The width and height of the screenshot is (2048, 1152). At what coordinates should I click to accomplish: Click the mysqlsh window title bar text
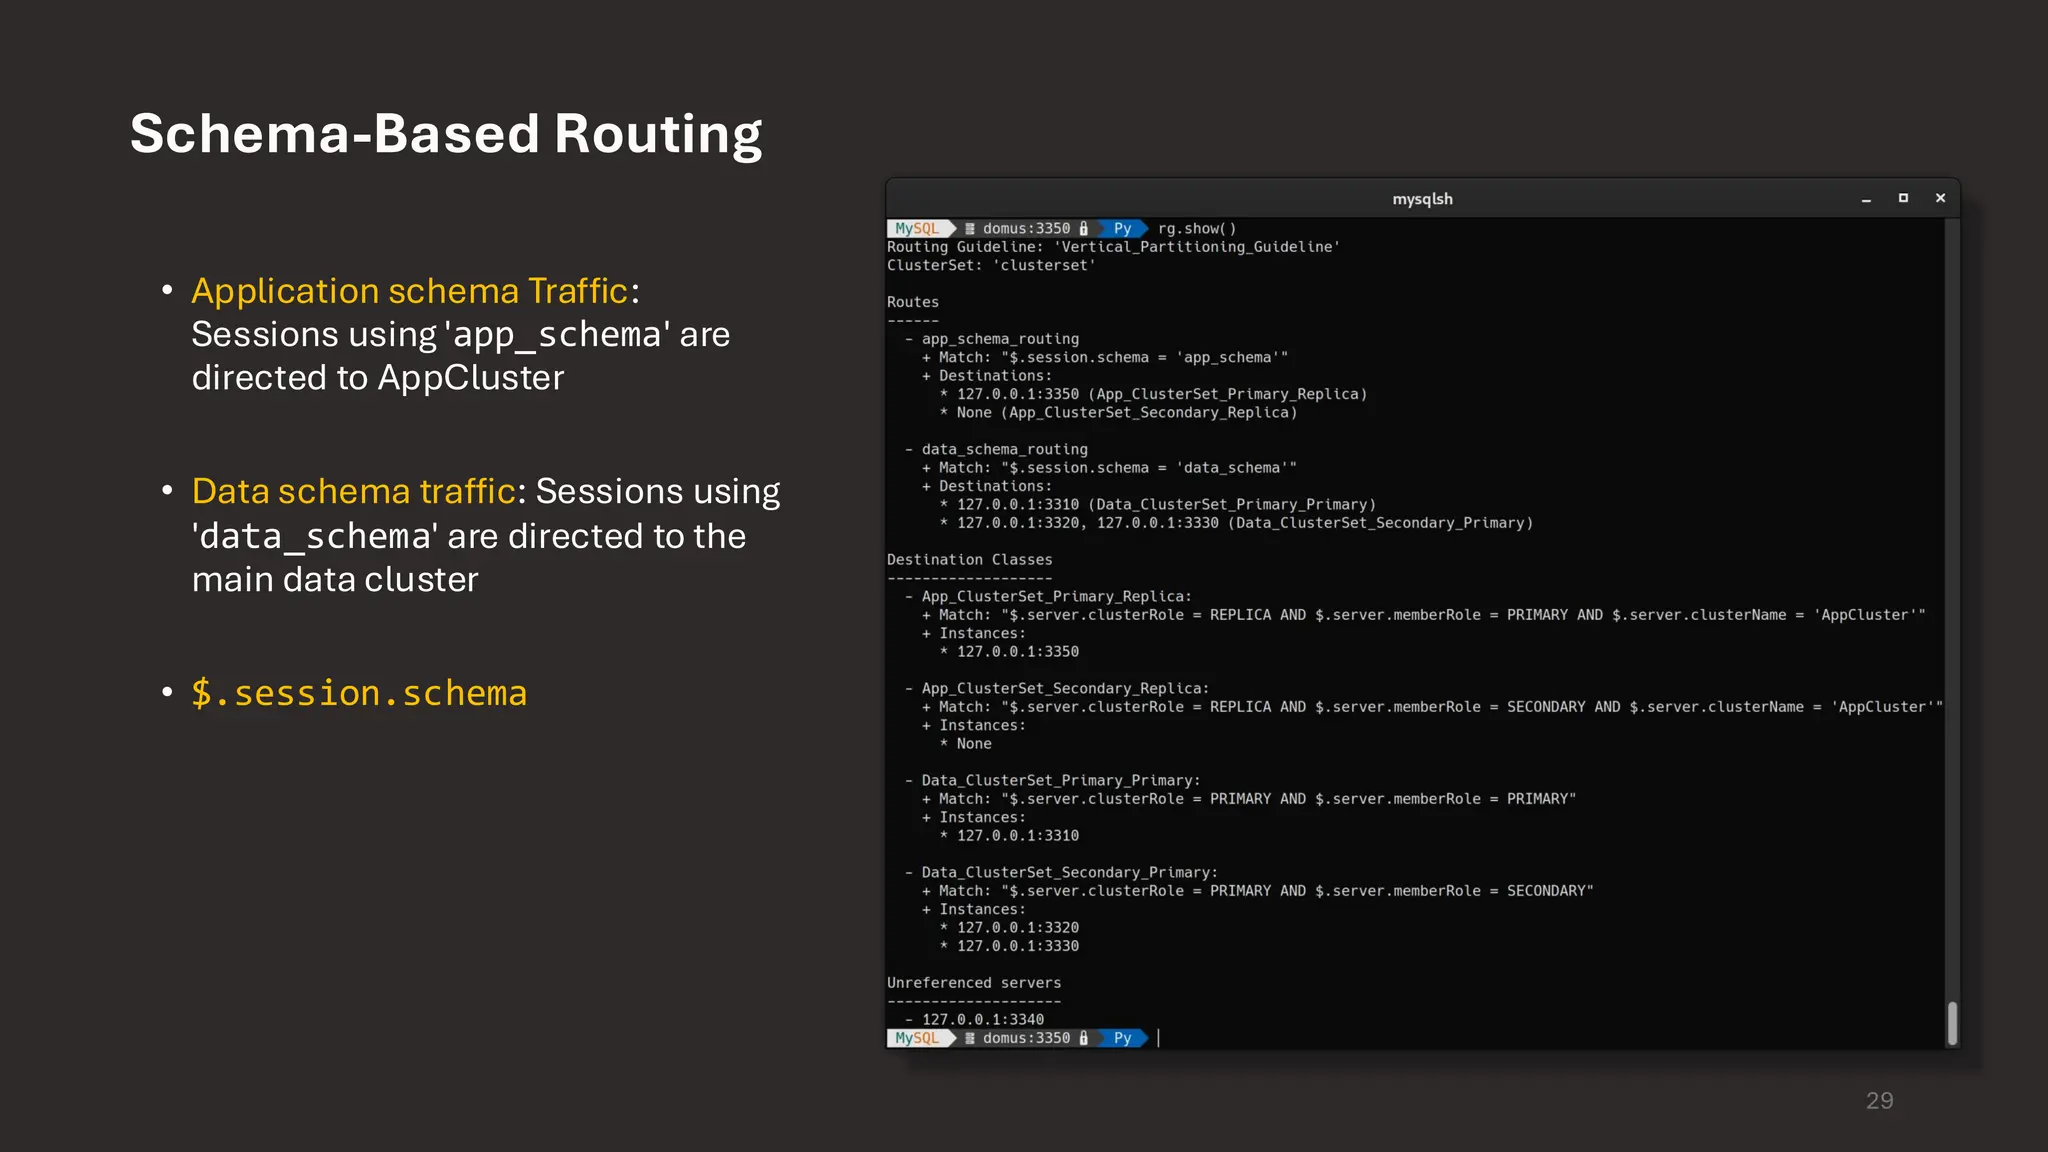coord(1422,199)
